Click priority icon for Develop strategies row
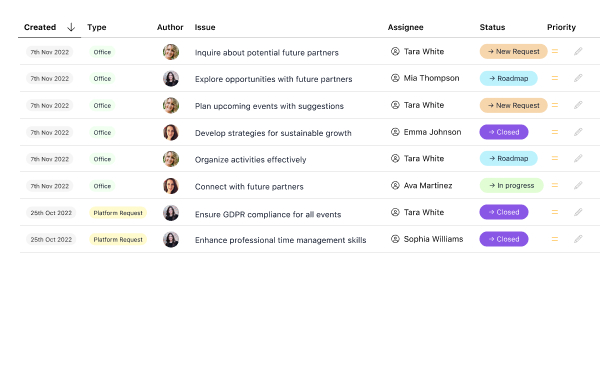600x378 pixels. coord(554,132)
